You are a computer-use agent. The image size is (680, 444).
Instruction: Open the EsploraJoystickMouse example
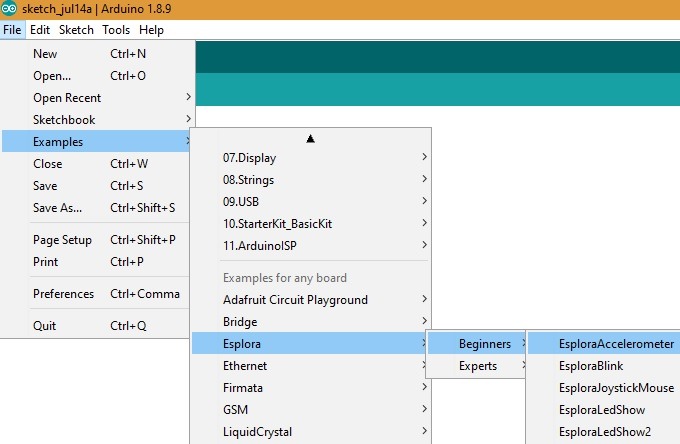[604, 388]
